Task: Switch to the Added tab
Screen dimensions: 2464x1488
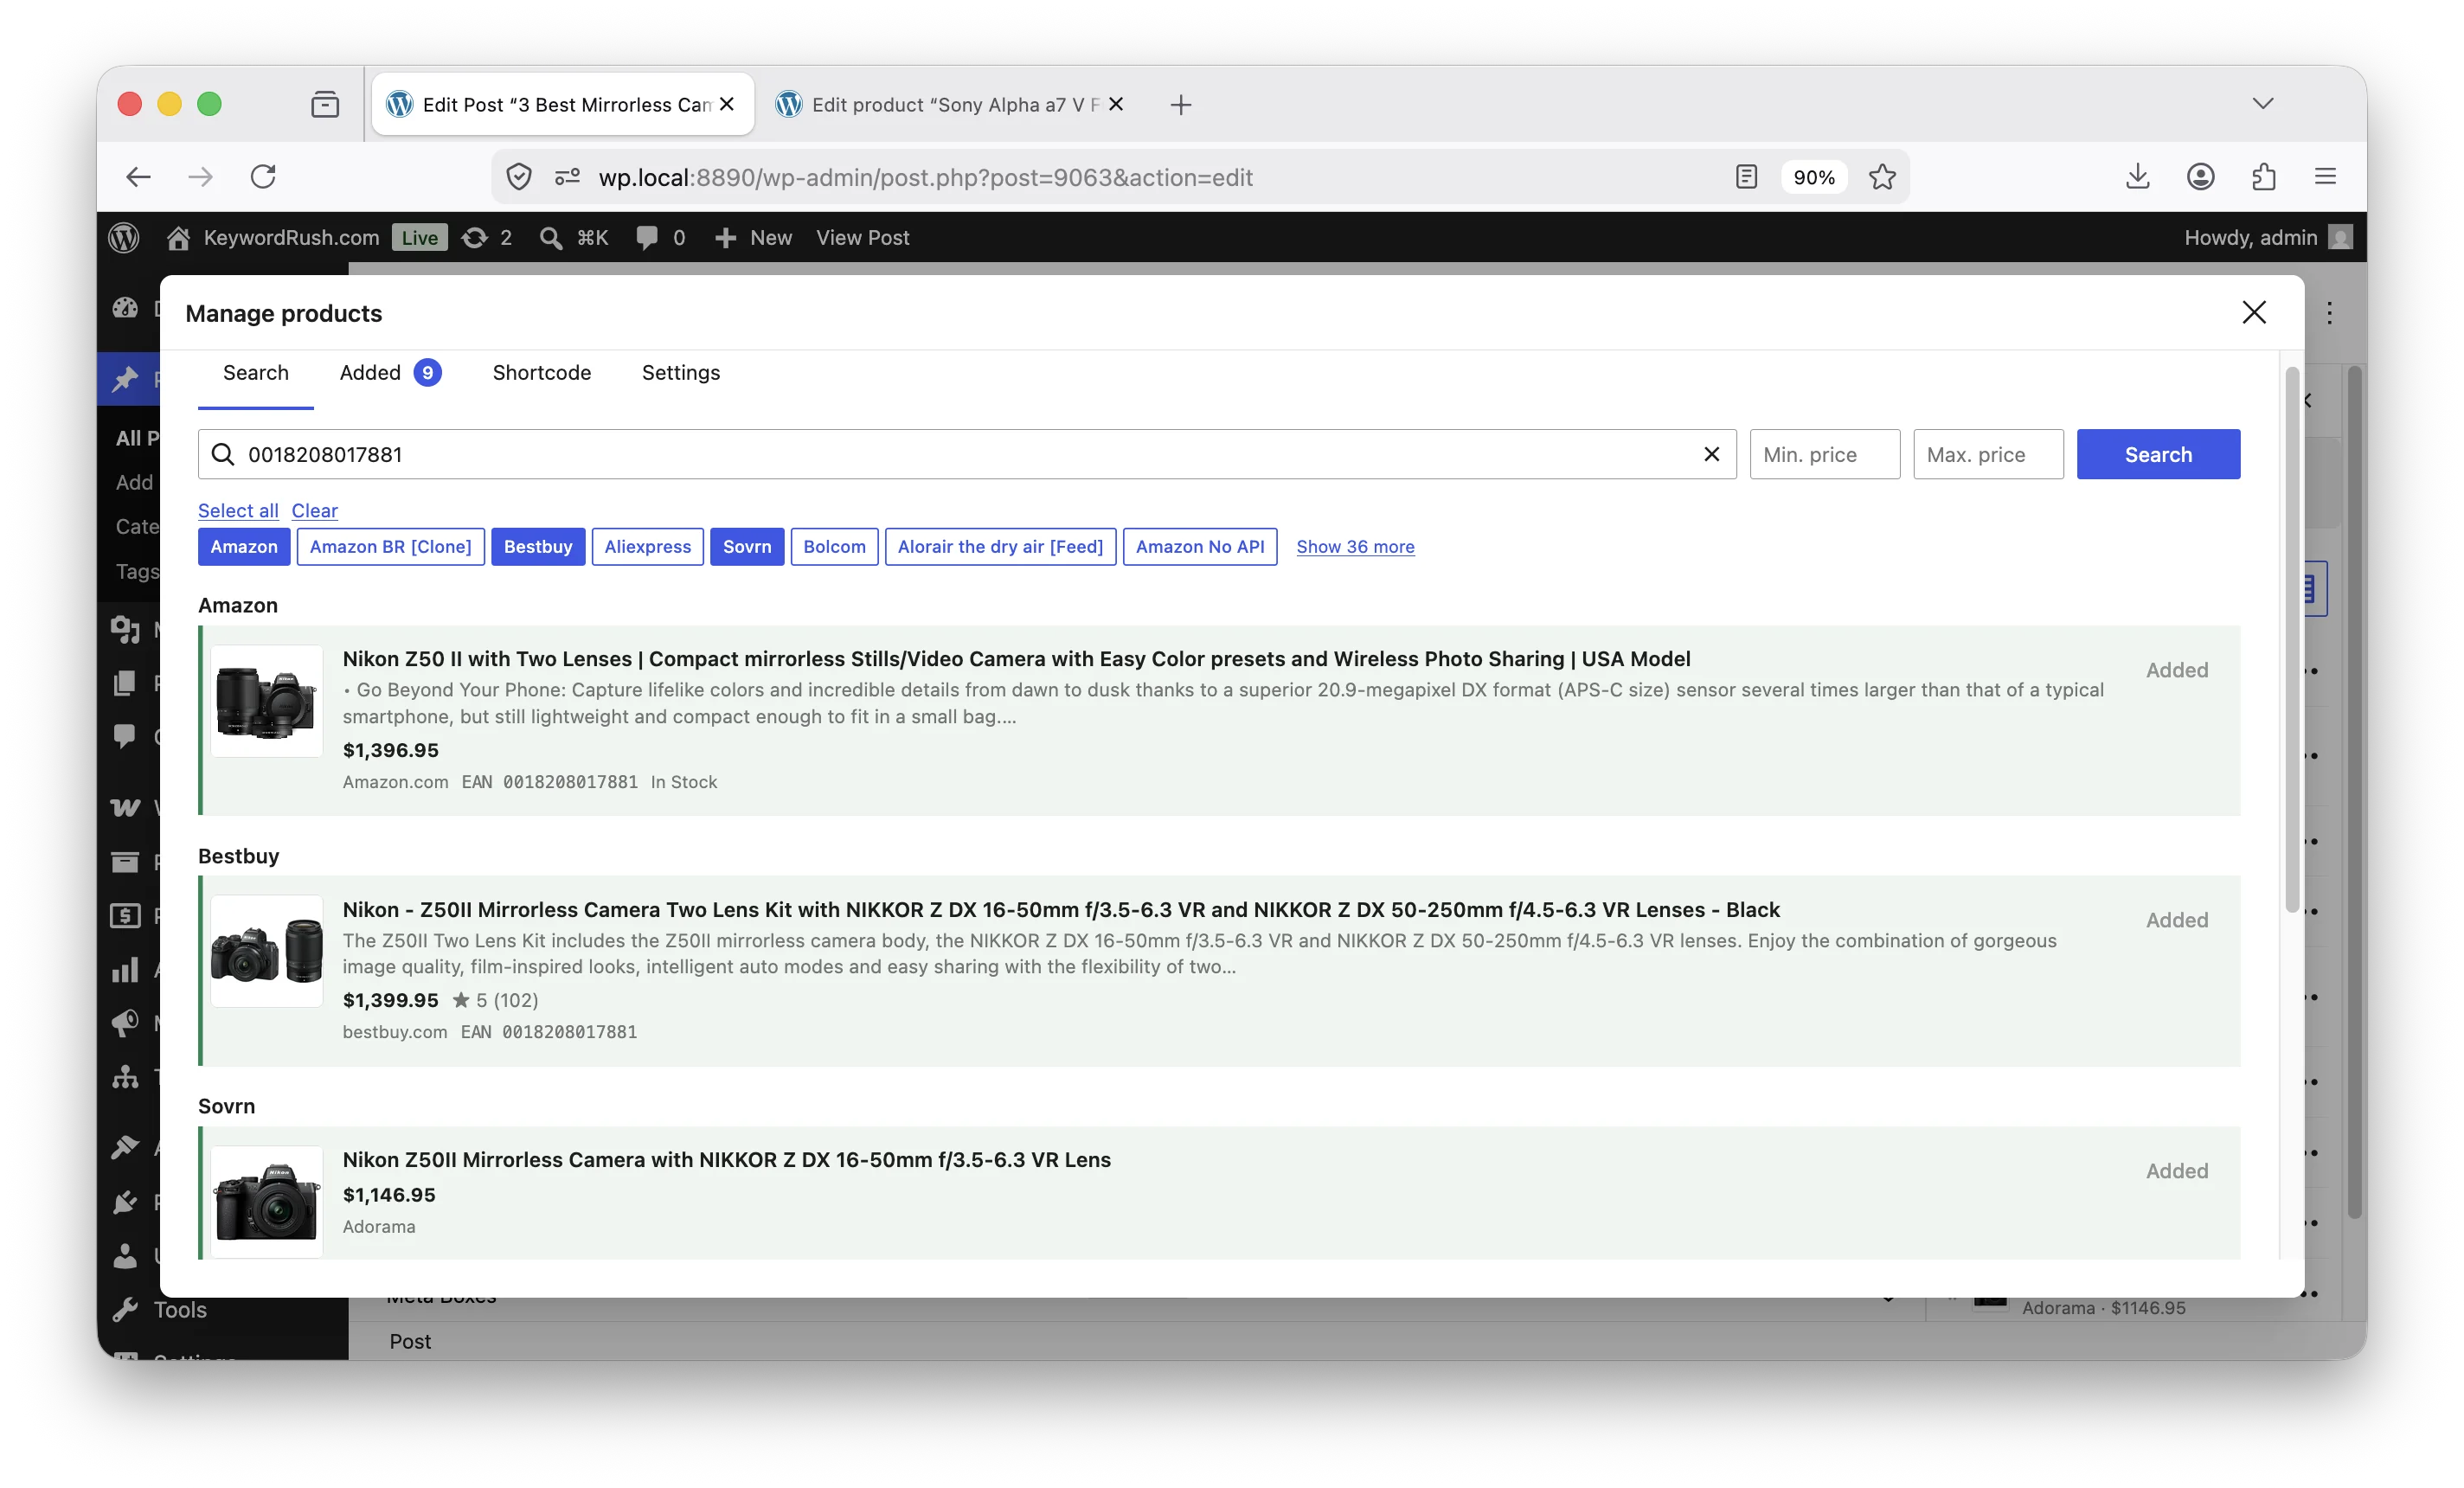Action: tap(390, 372)
